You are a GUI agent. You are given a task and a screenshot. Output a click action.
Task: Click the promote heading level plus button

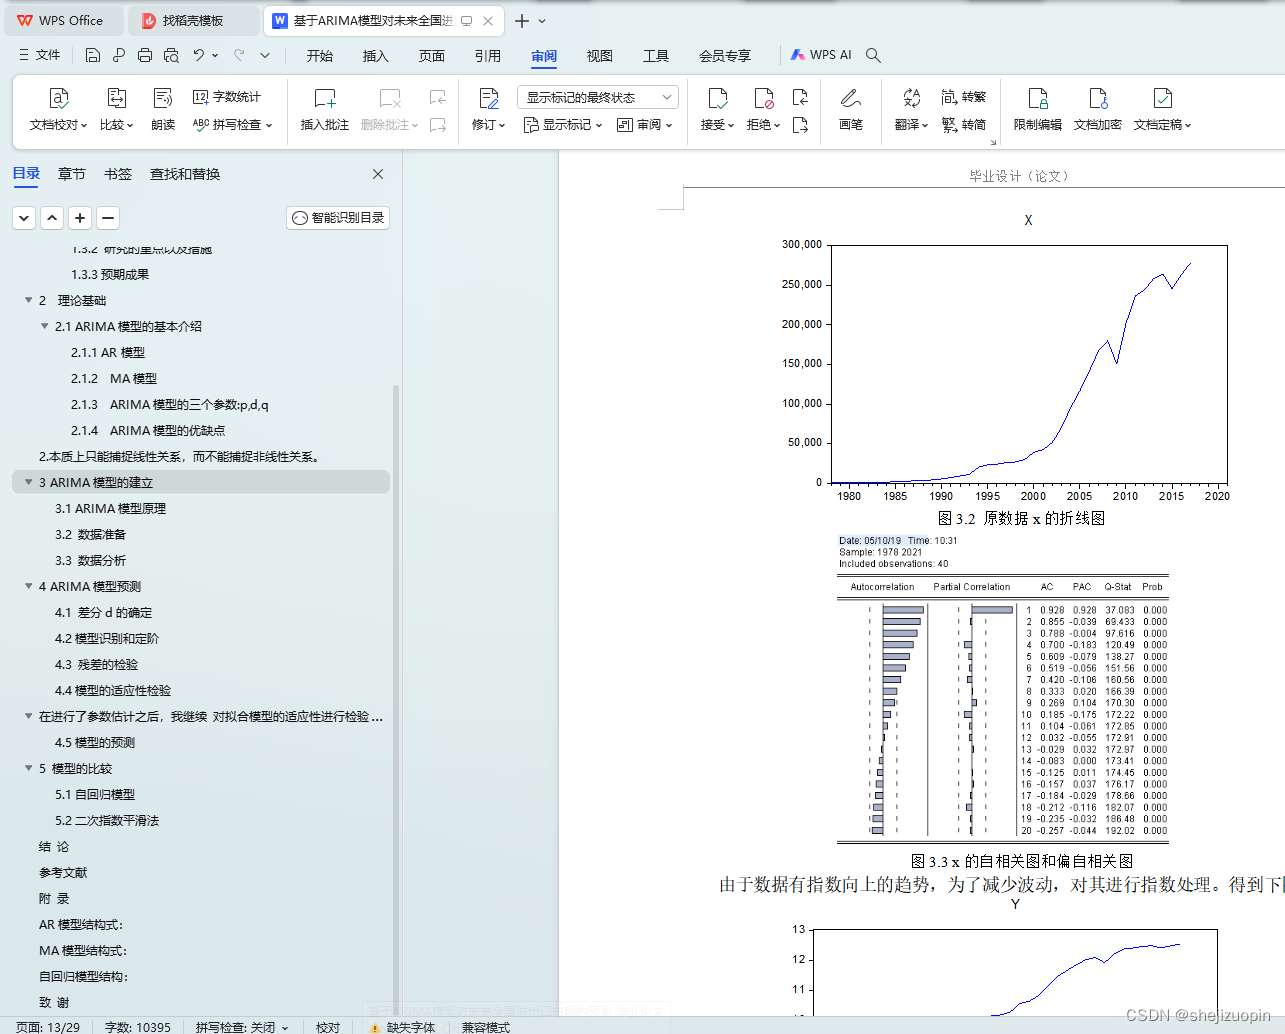pos(80,218)
